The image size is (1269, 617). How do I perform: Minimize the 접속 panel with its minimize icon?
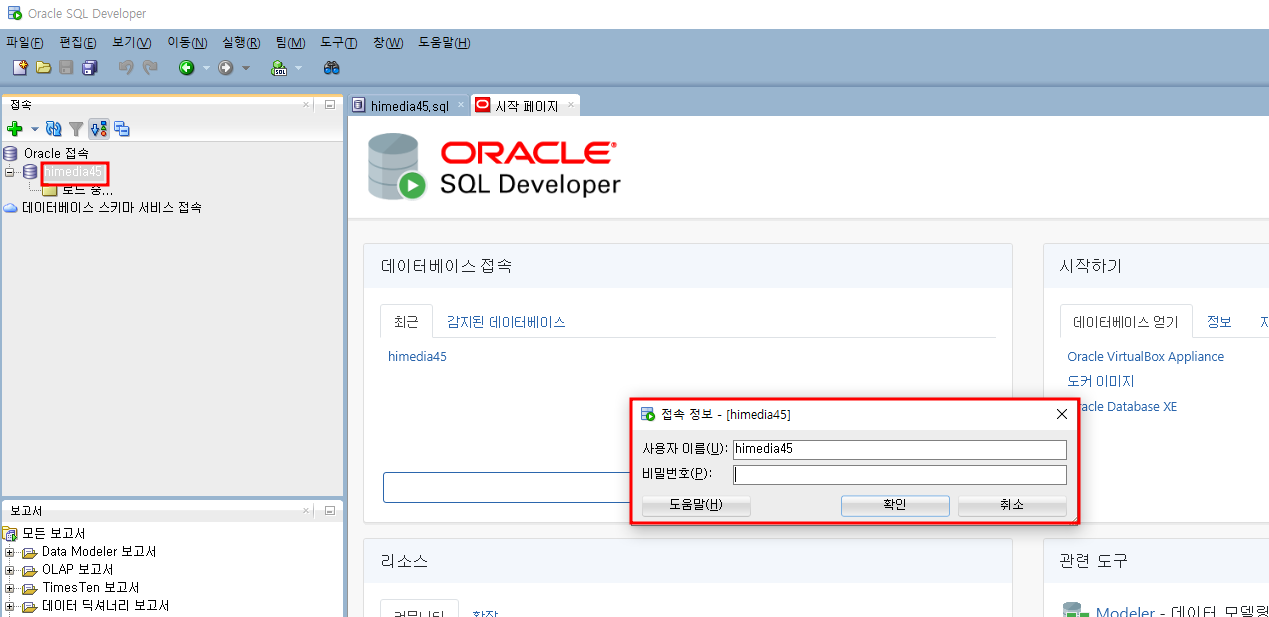coord(329,104)
